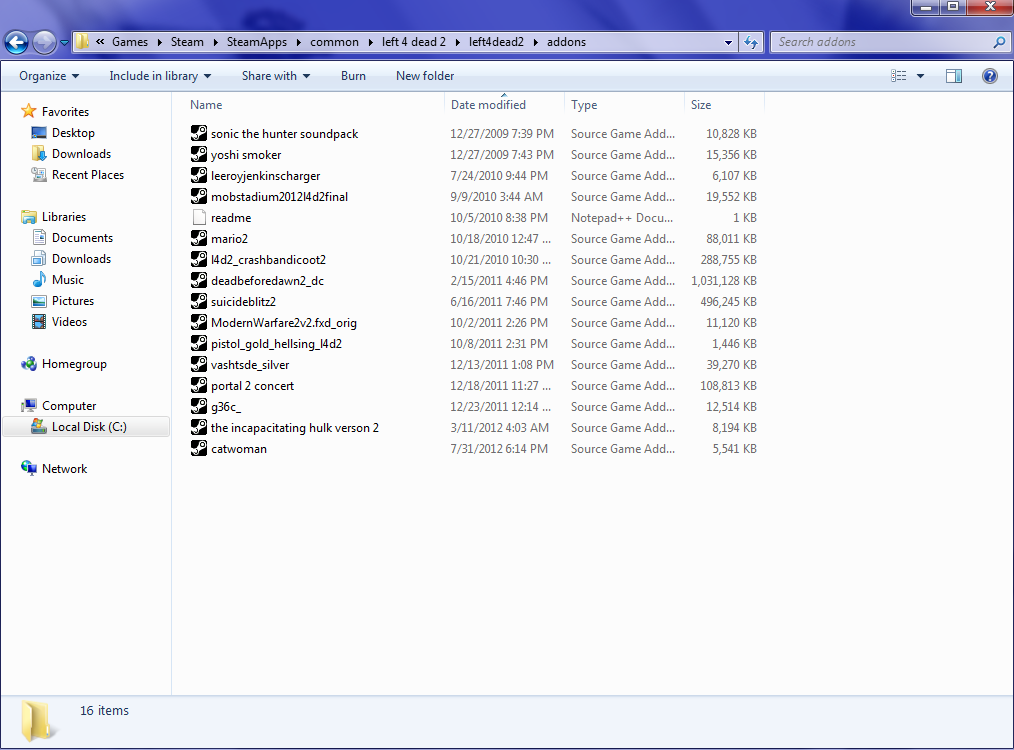Viewport: 1014px width, 750px height.
Task: Select the readme document icon
Action: coord(199,217)
